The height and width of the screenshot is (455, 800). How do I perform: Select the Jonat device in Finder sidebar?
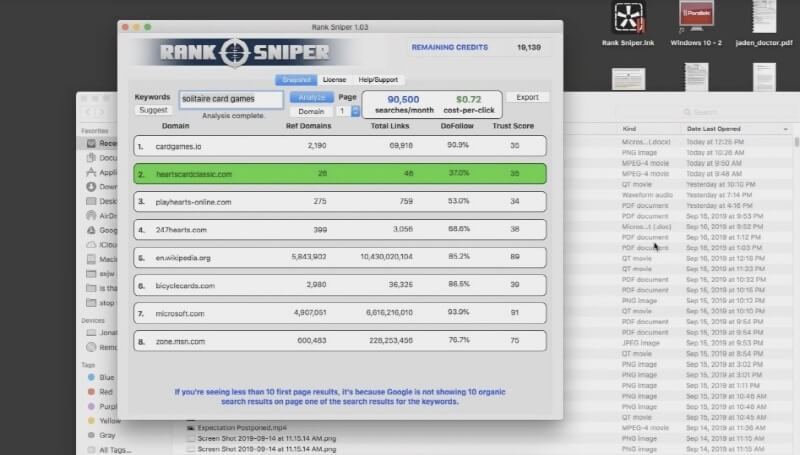coord(101,333)
